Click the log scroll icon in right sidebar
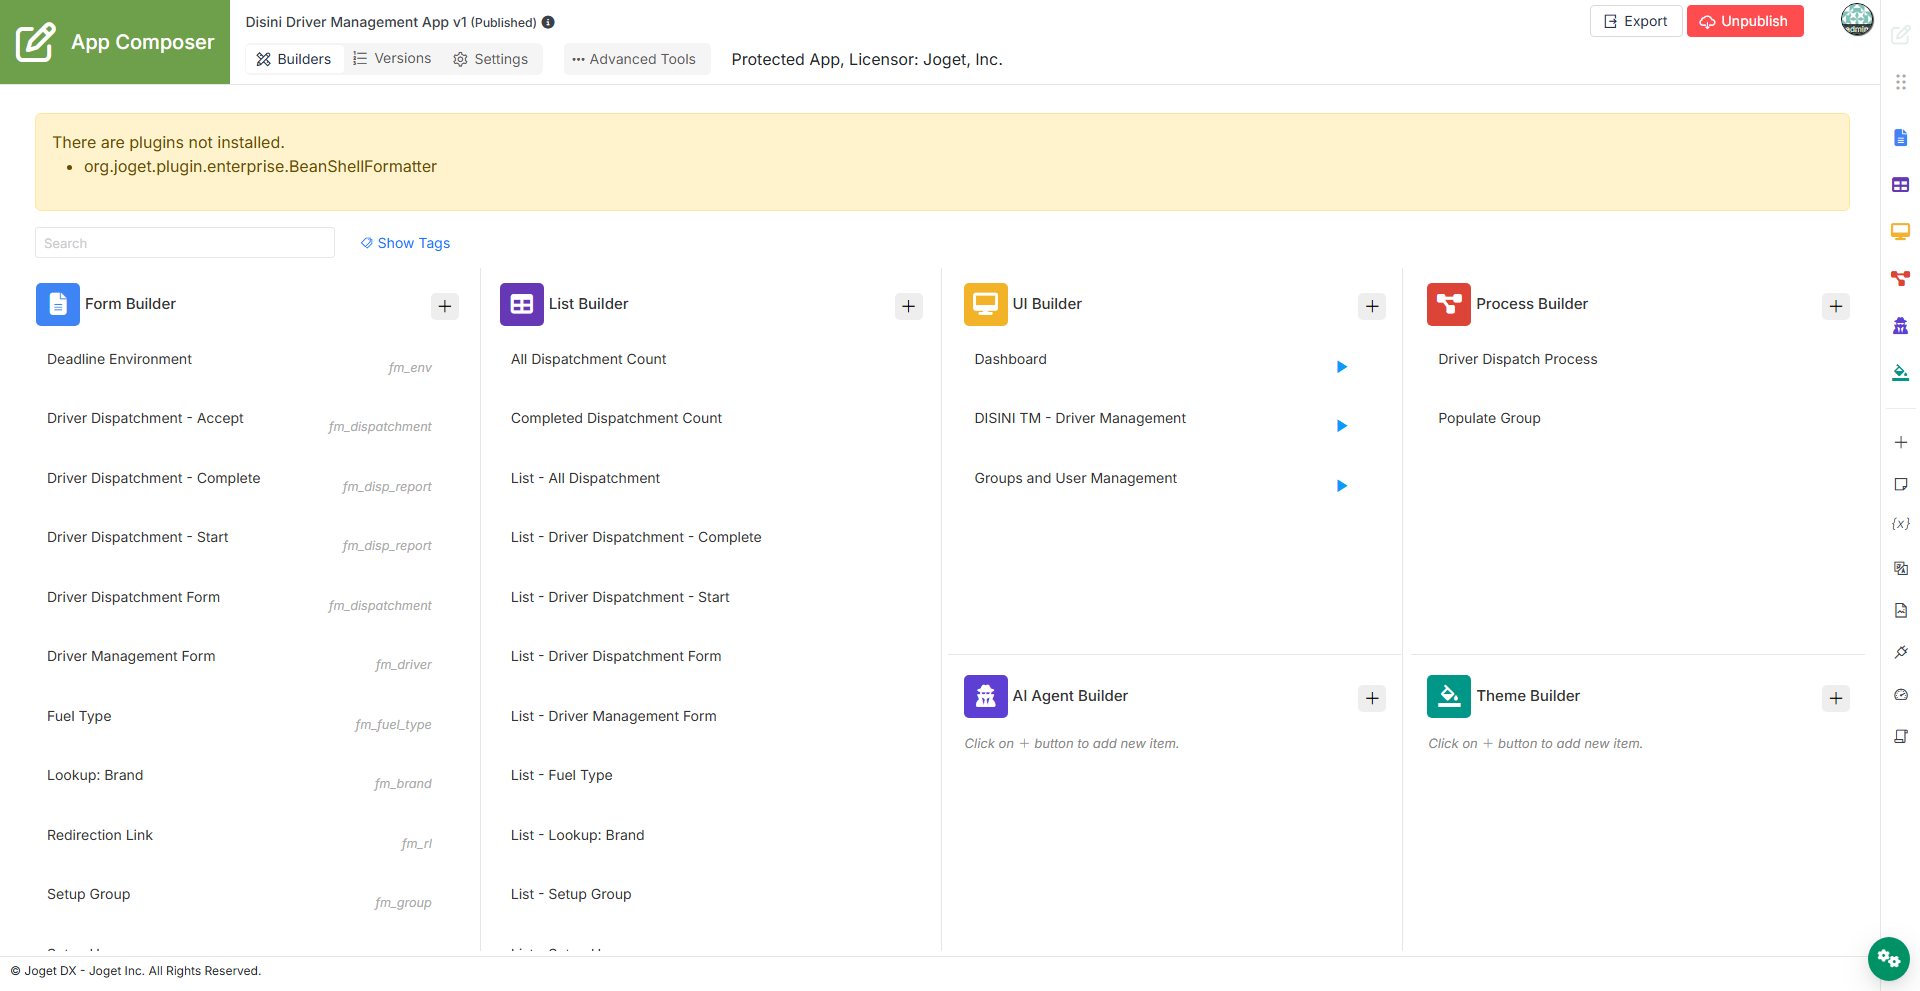The width and height of the screenshot is (1920, 991). click(x=1901, y=736)
